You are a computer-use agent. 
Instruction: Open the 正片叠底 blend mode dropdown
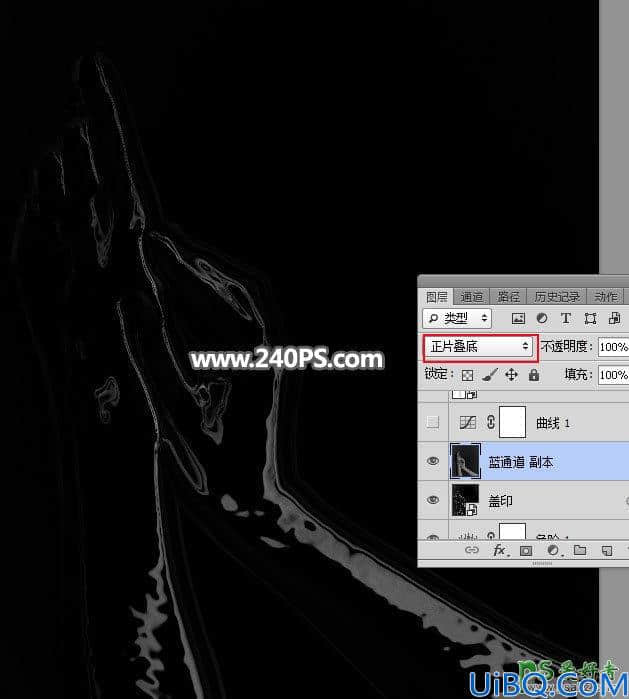tap(480, 346)
